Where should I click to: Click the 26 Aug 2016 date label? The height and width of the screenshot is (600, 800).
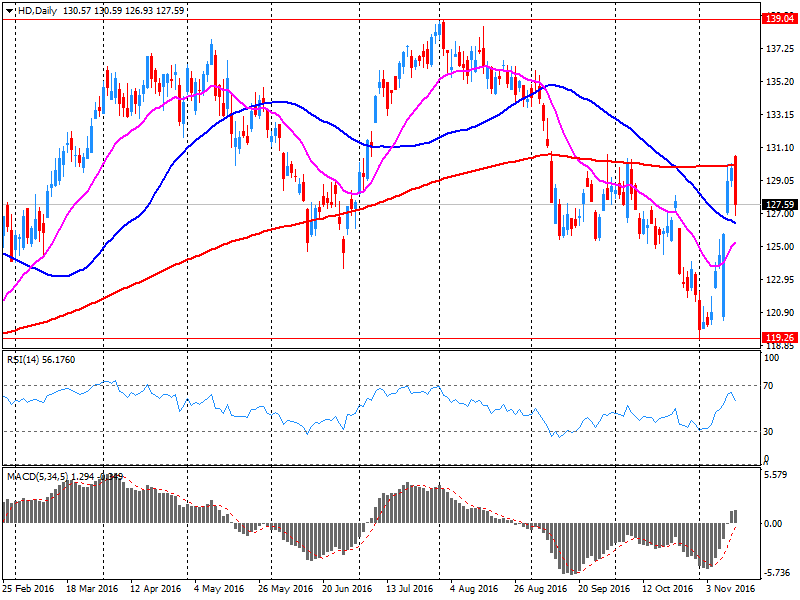point(540,589)
